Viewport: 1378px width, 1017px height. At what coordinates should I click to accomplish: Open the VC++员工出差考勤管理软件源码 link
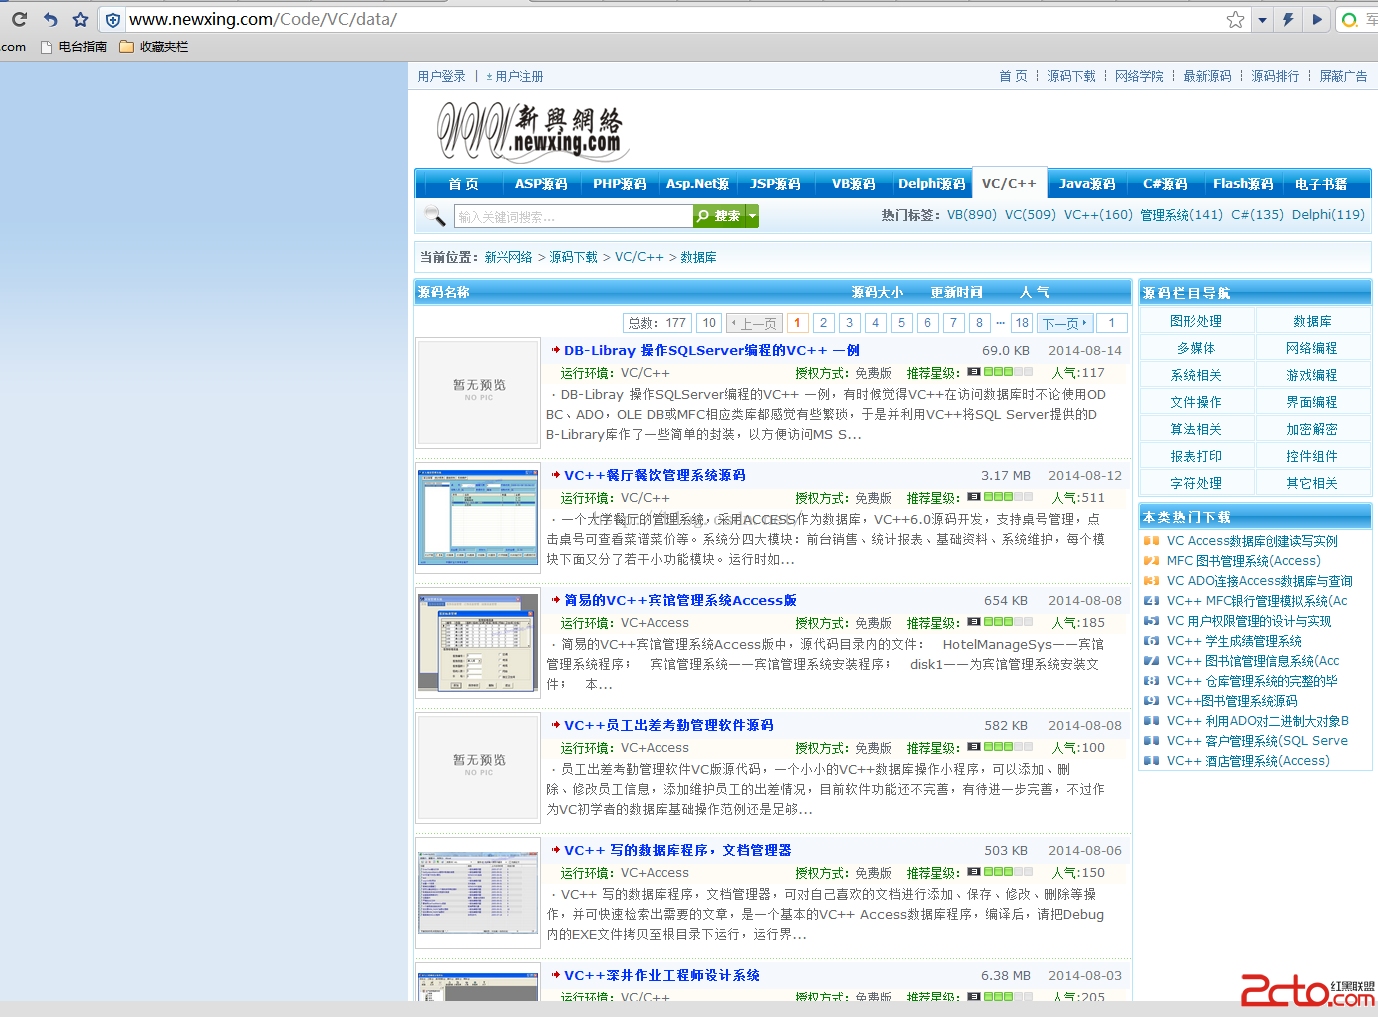click(668, 725)
